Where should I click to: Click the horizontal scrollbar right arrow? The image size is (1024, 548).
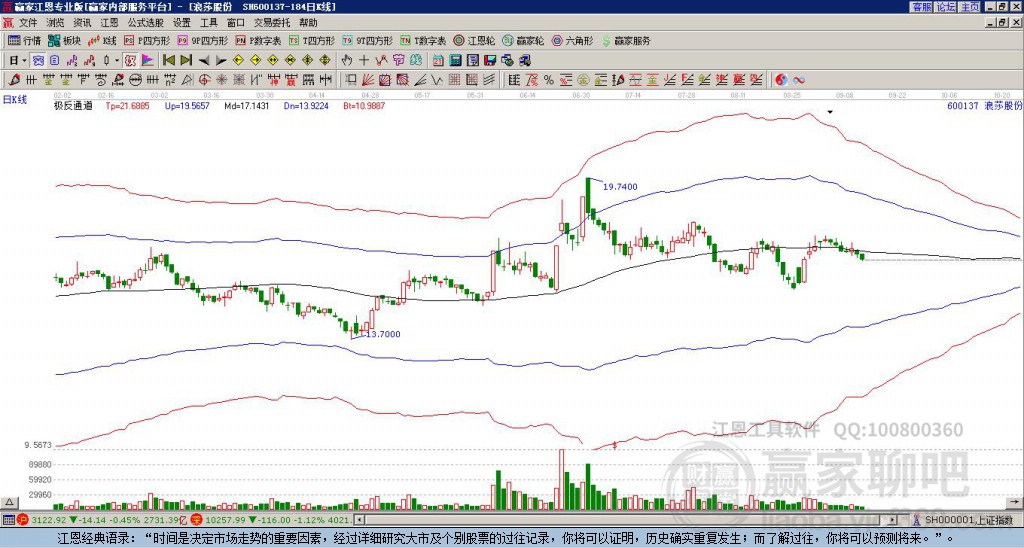(893, 520)
